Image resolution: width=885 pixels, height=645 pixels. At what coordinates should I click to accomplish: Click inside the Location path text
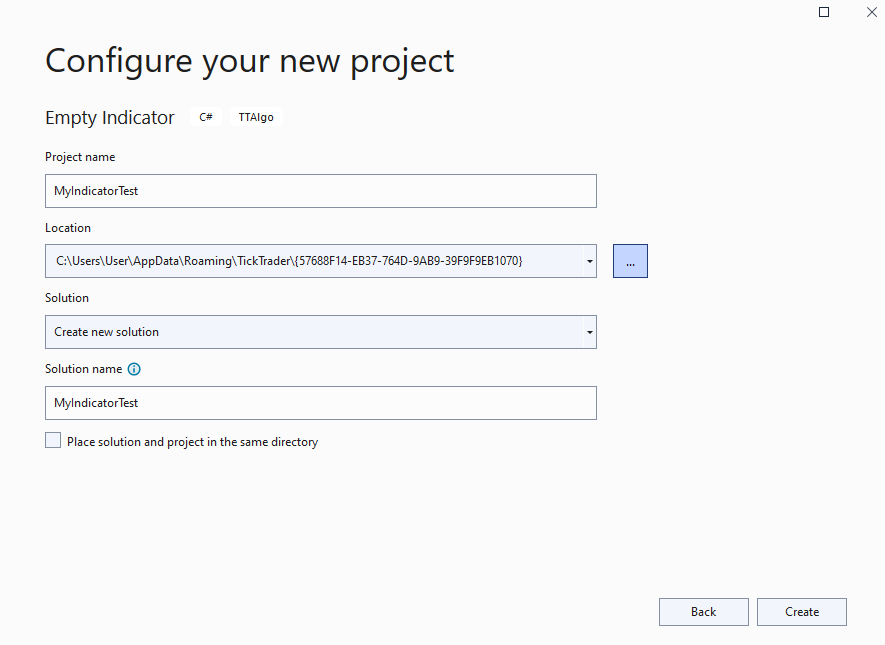289,261
